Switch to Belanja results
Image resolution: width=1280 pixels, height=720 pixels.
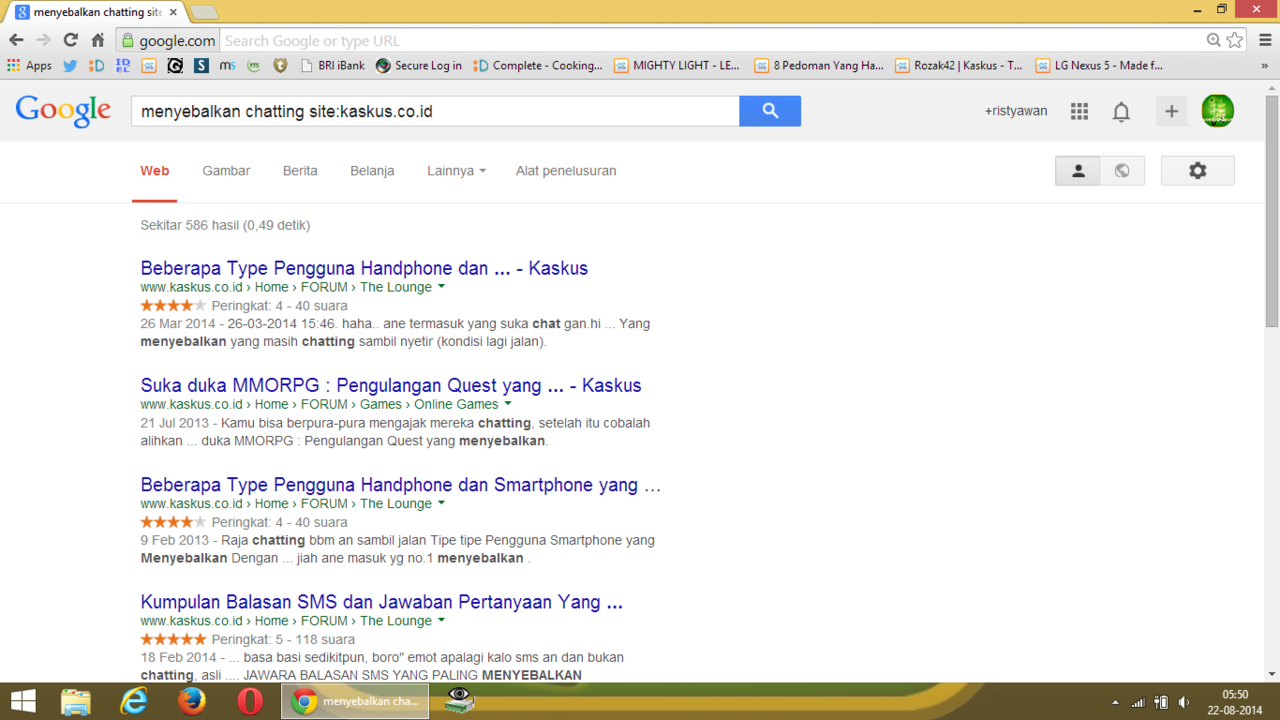point(372,171)
